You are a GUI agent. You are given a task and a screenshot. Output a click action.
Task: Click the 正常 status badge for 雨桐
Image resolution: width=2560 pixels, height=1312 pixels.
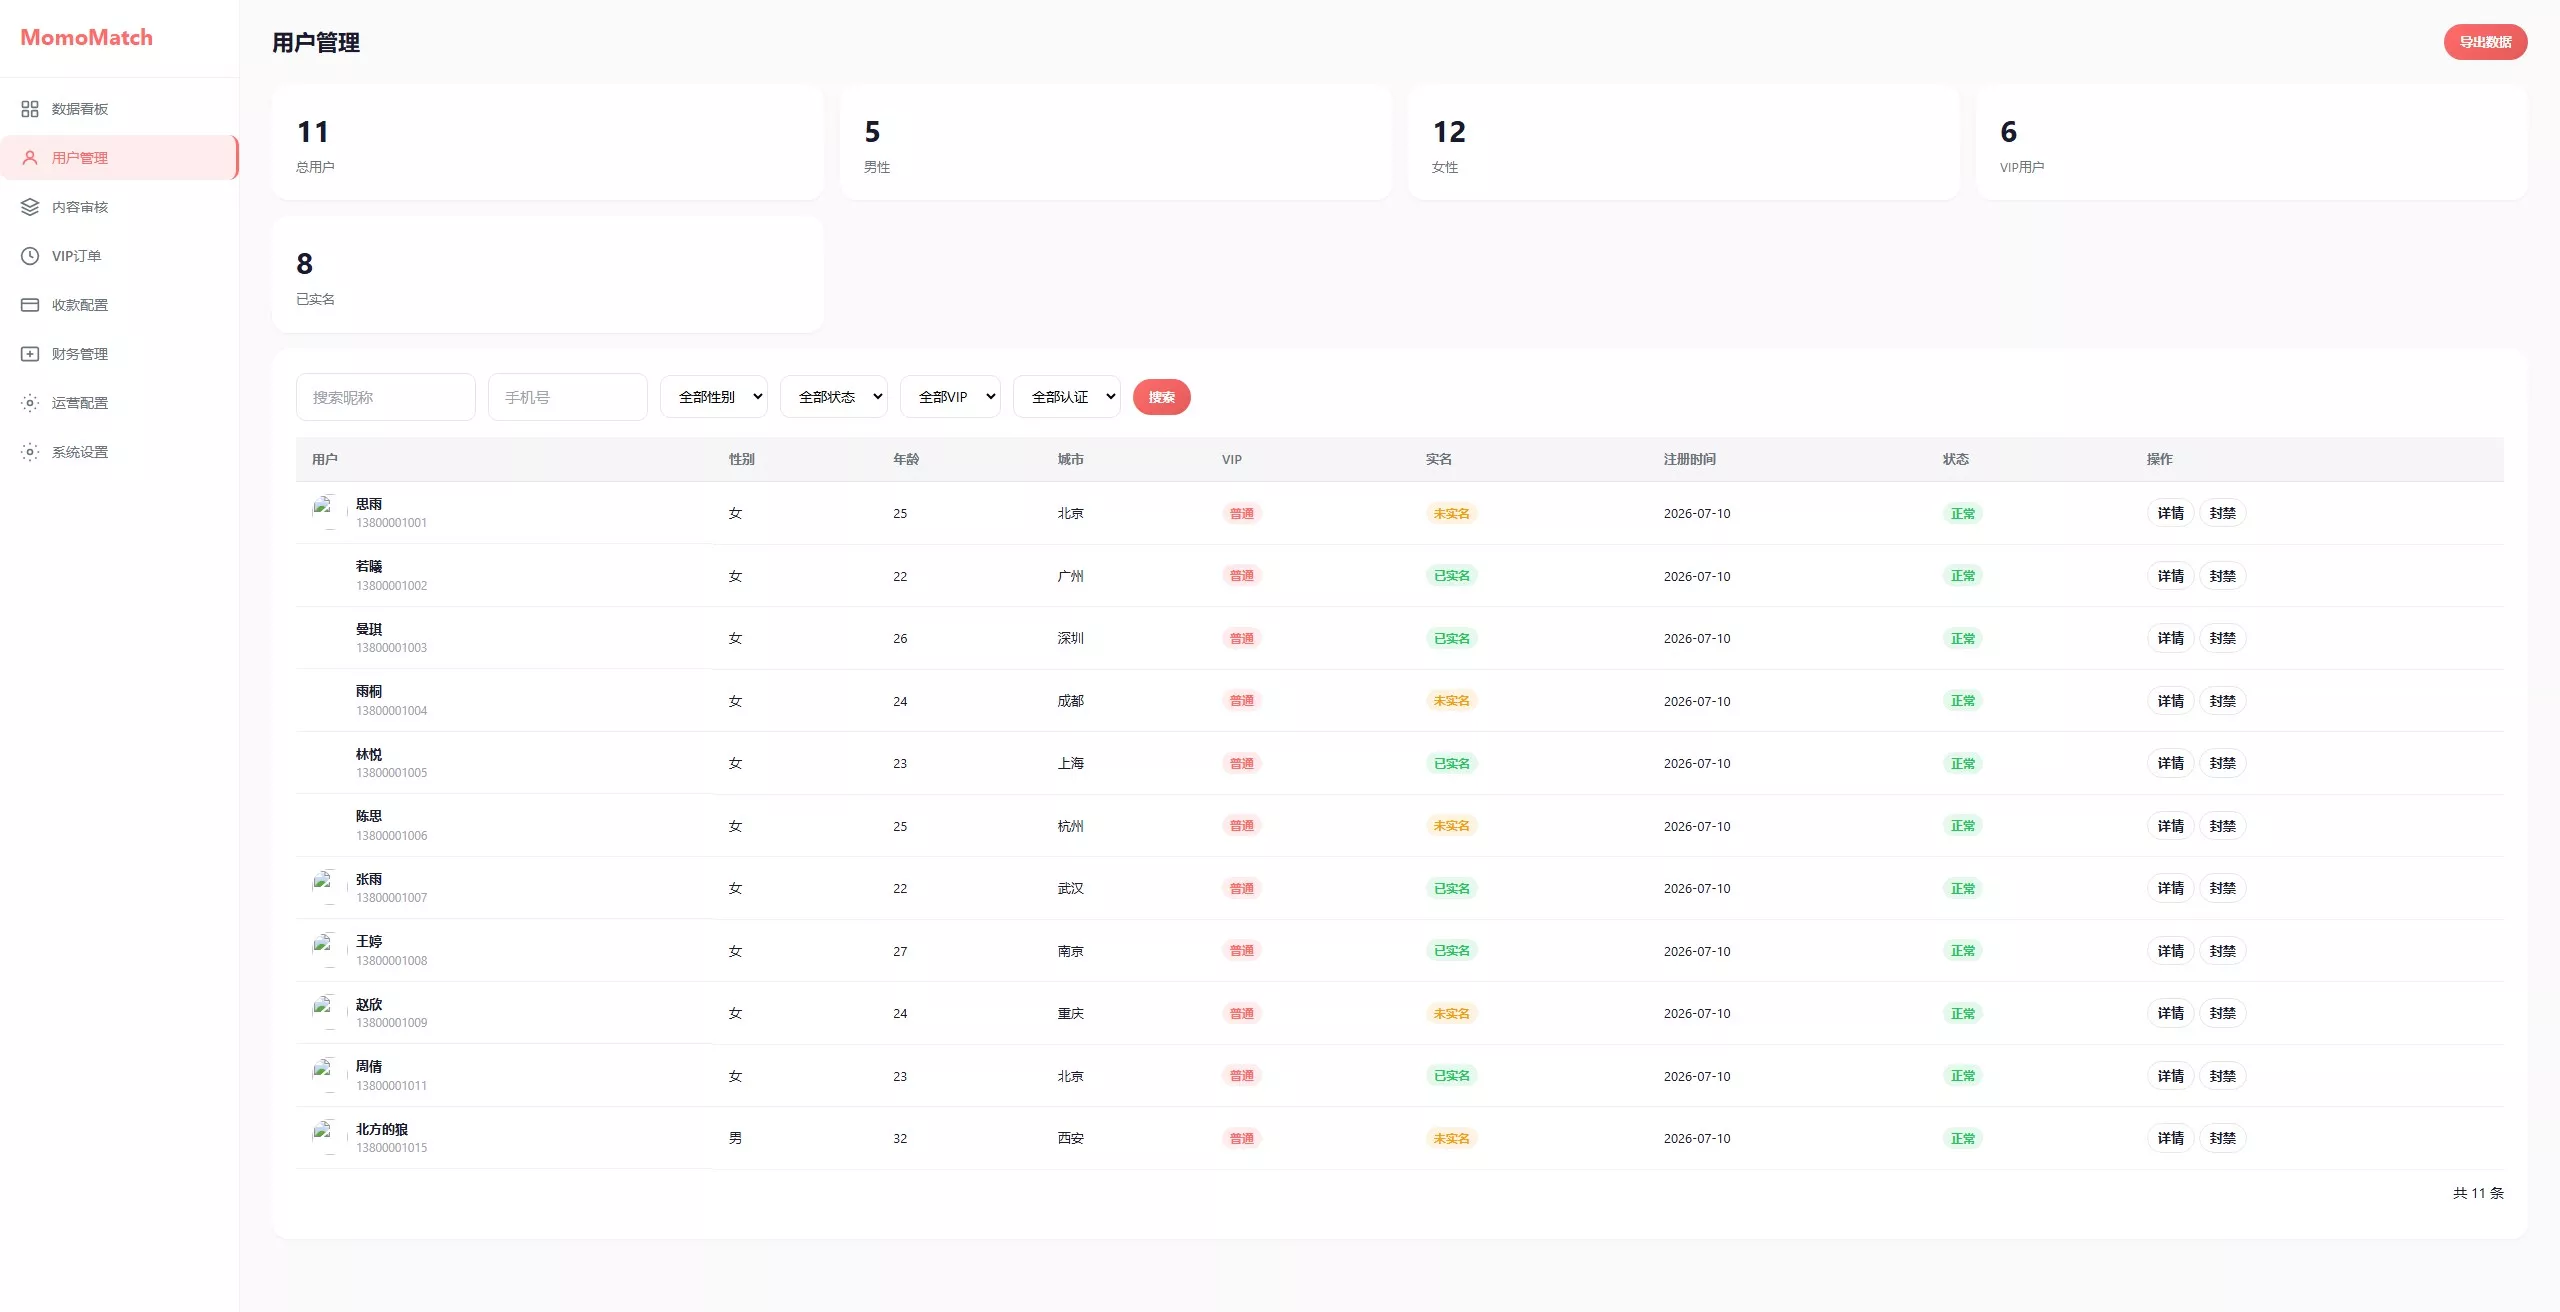point(1962,701)
